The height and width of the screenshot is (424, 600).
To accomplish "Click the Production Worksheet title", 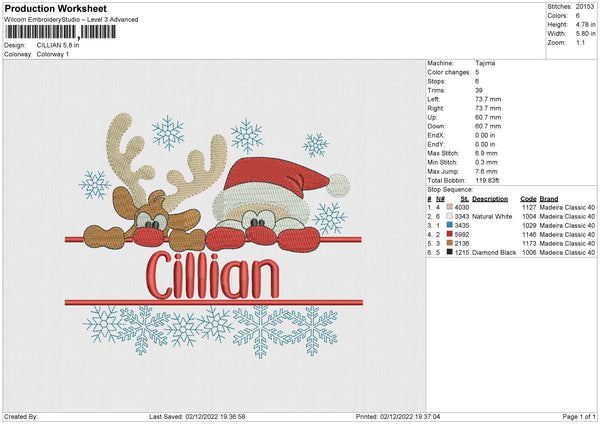I will point(55,8).
